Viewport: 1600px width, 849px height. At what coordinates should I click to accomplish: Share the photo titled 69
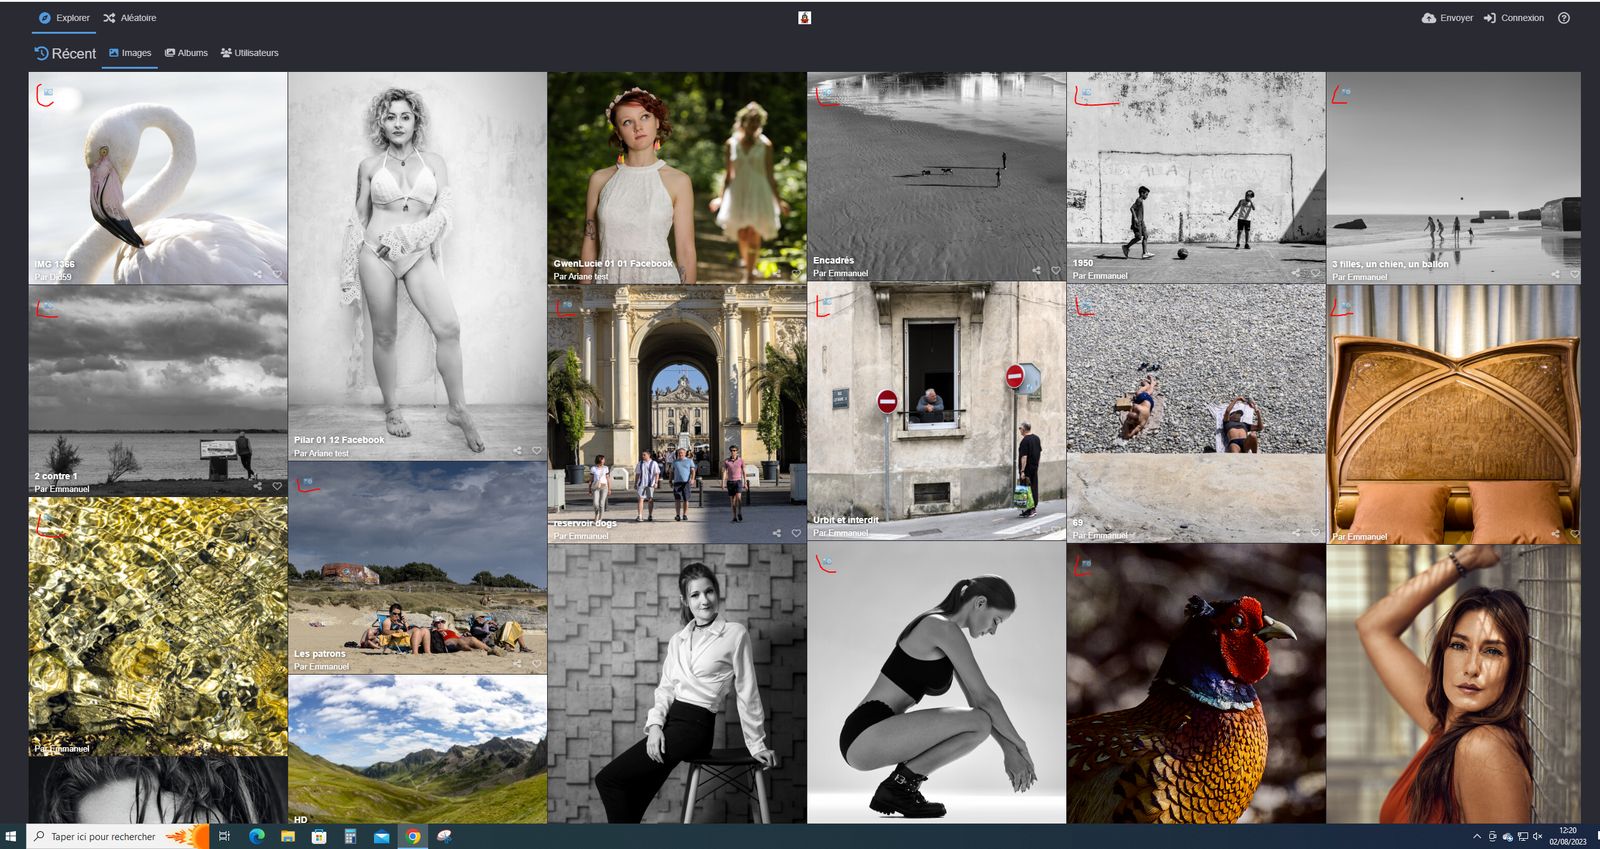pos(1296,533)
